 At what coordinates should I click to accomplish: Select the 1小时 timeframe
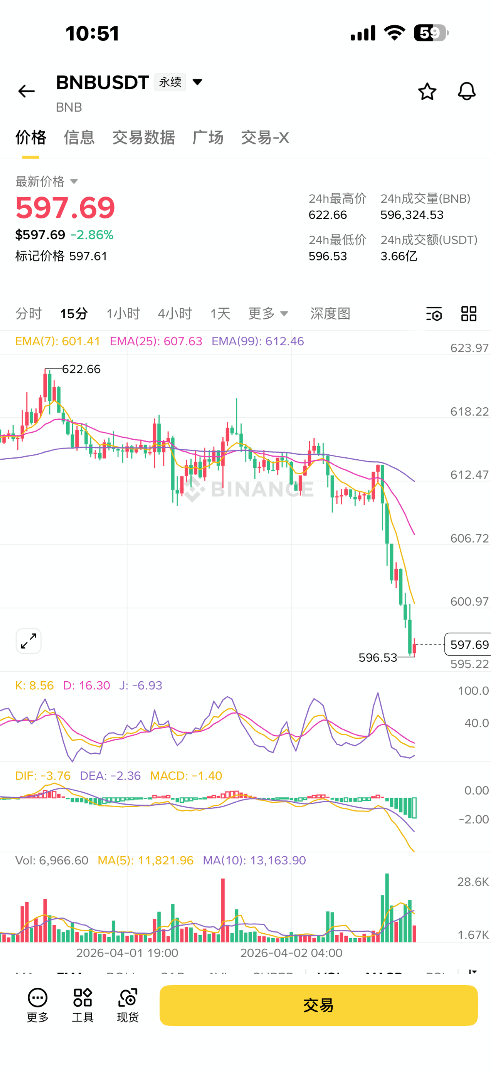click(x=123, y=313)
